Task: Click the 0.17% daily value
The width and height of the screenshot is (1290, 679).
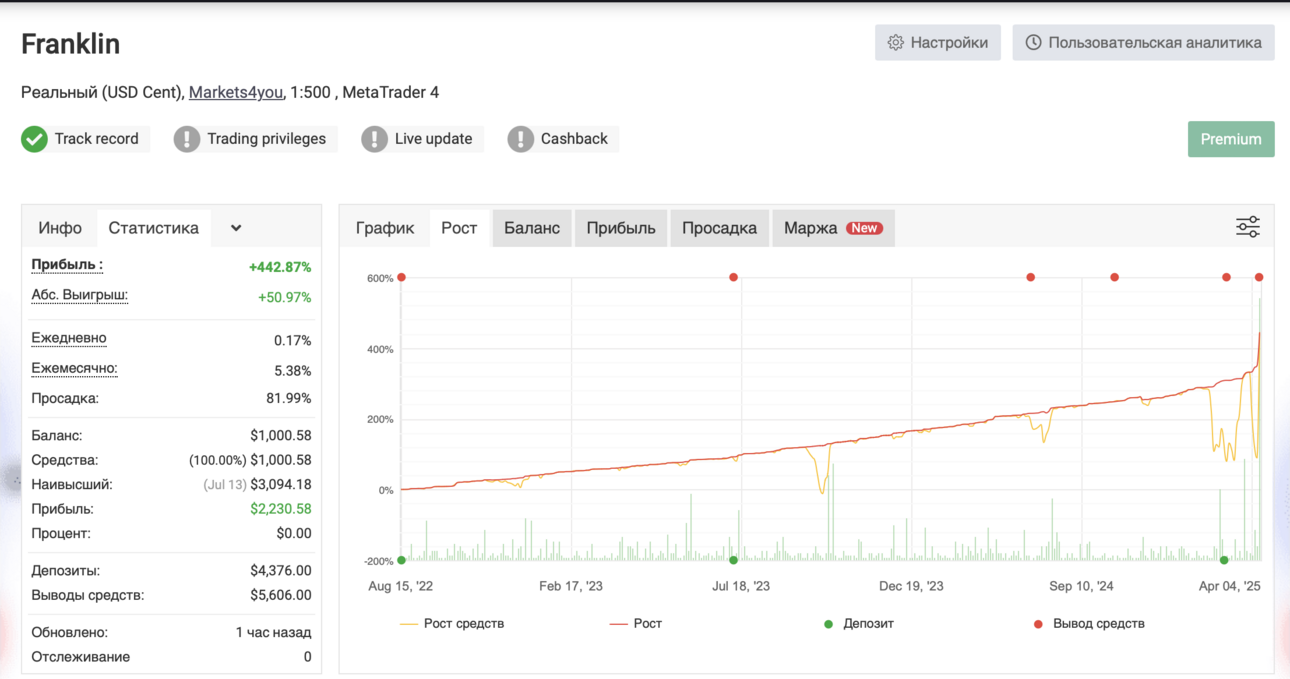Action: (x=292, y=340)
